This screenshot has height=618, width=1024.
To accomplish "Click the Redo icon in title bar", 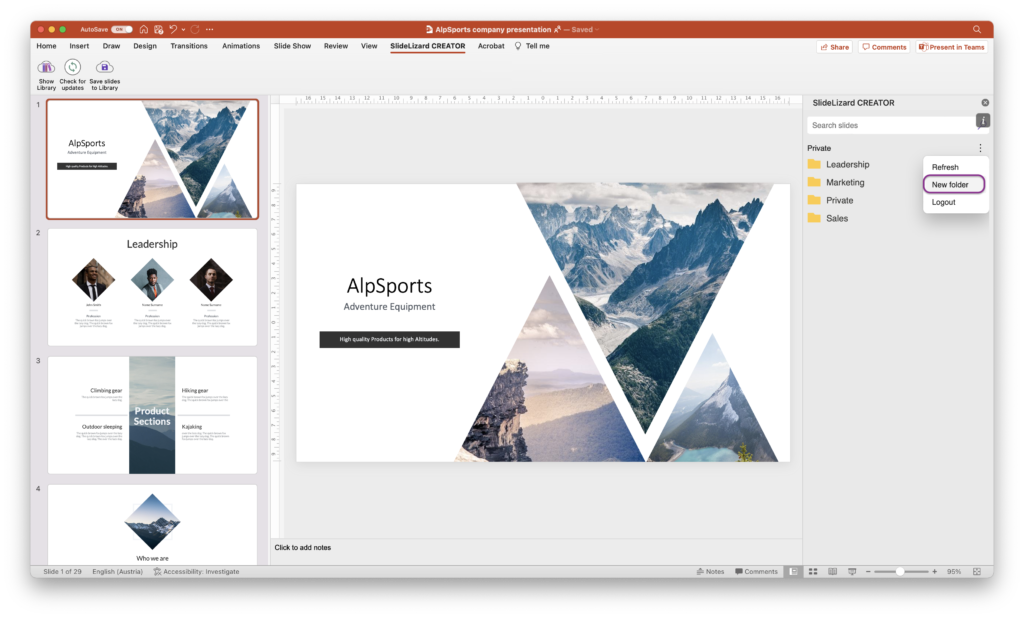I will coord(195,29).
